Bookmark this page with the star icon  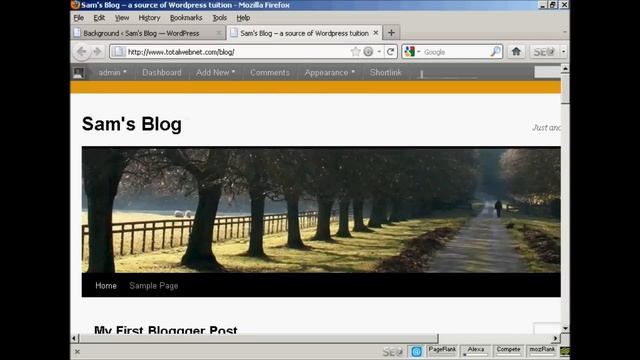pos(355,51)
